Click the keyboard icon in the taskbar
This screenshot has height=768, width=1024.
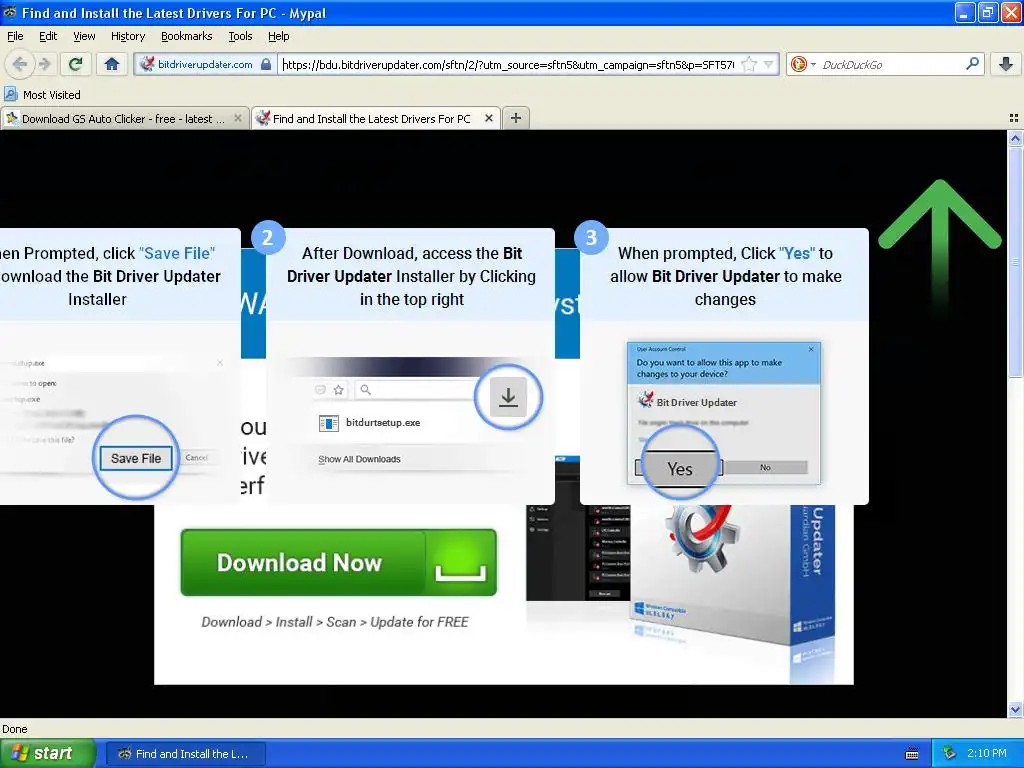912,754
